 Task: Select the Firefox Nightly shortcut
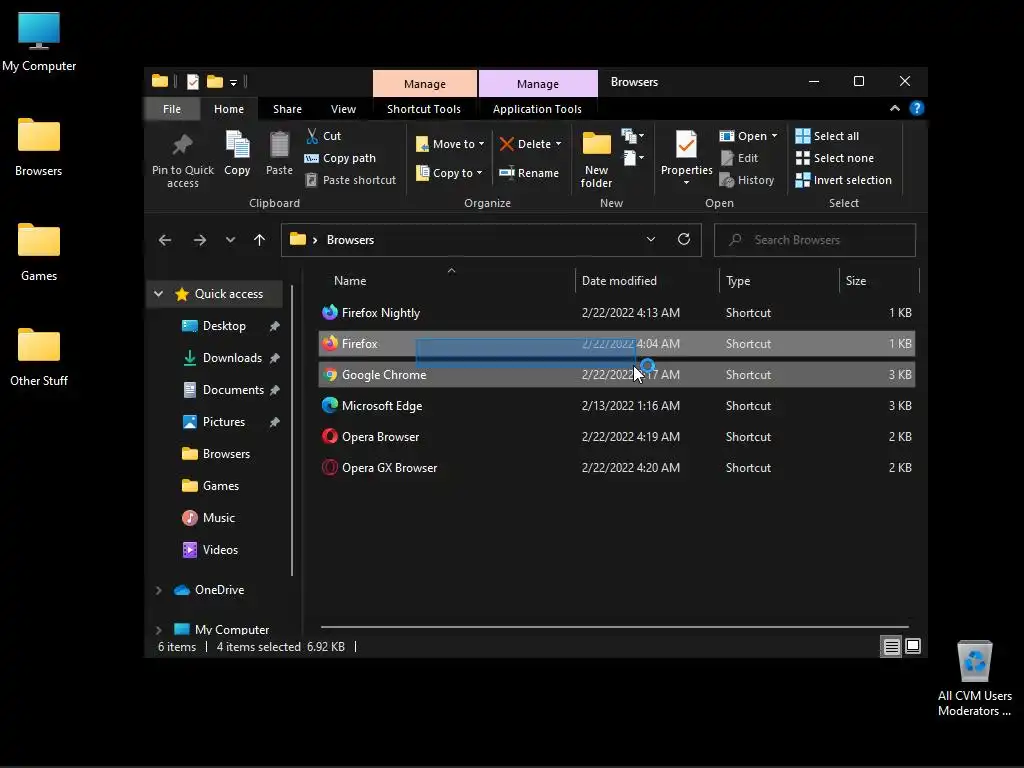(616, 313)
